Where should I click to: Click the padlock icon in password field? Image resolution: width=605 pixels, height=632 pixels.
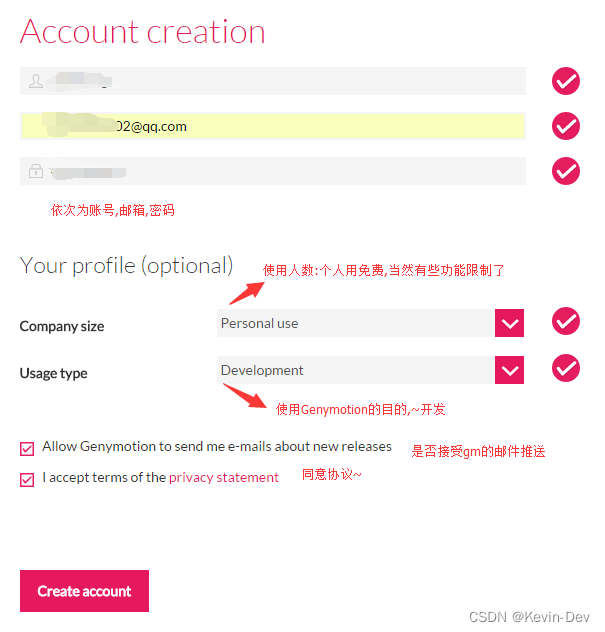pos(36,171)
